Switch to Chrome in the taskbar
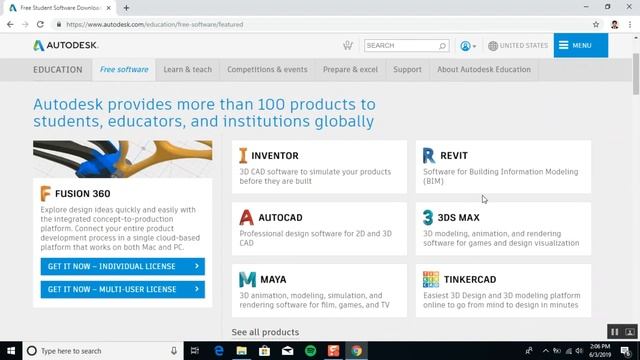 356,351
